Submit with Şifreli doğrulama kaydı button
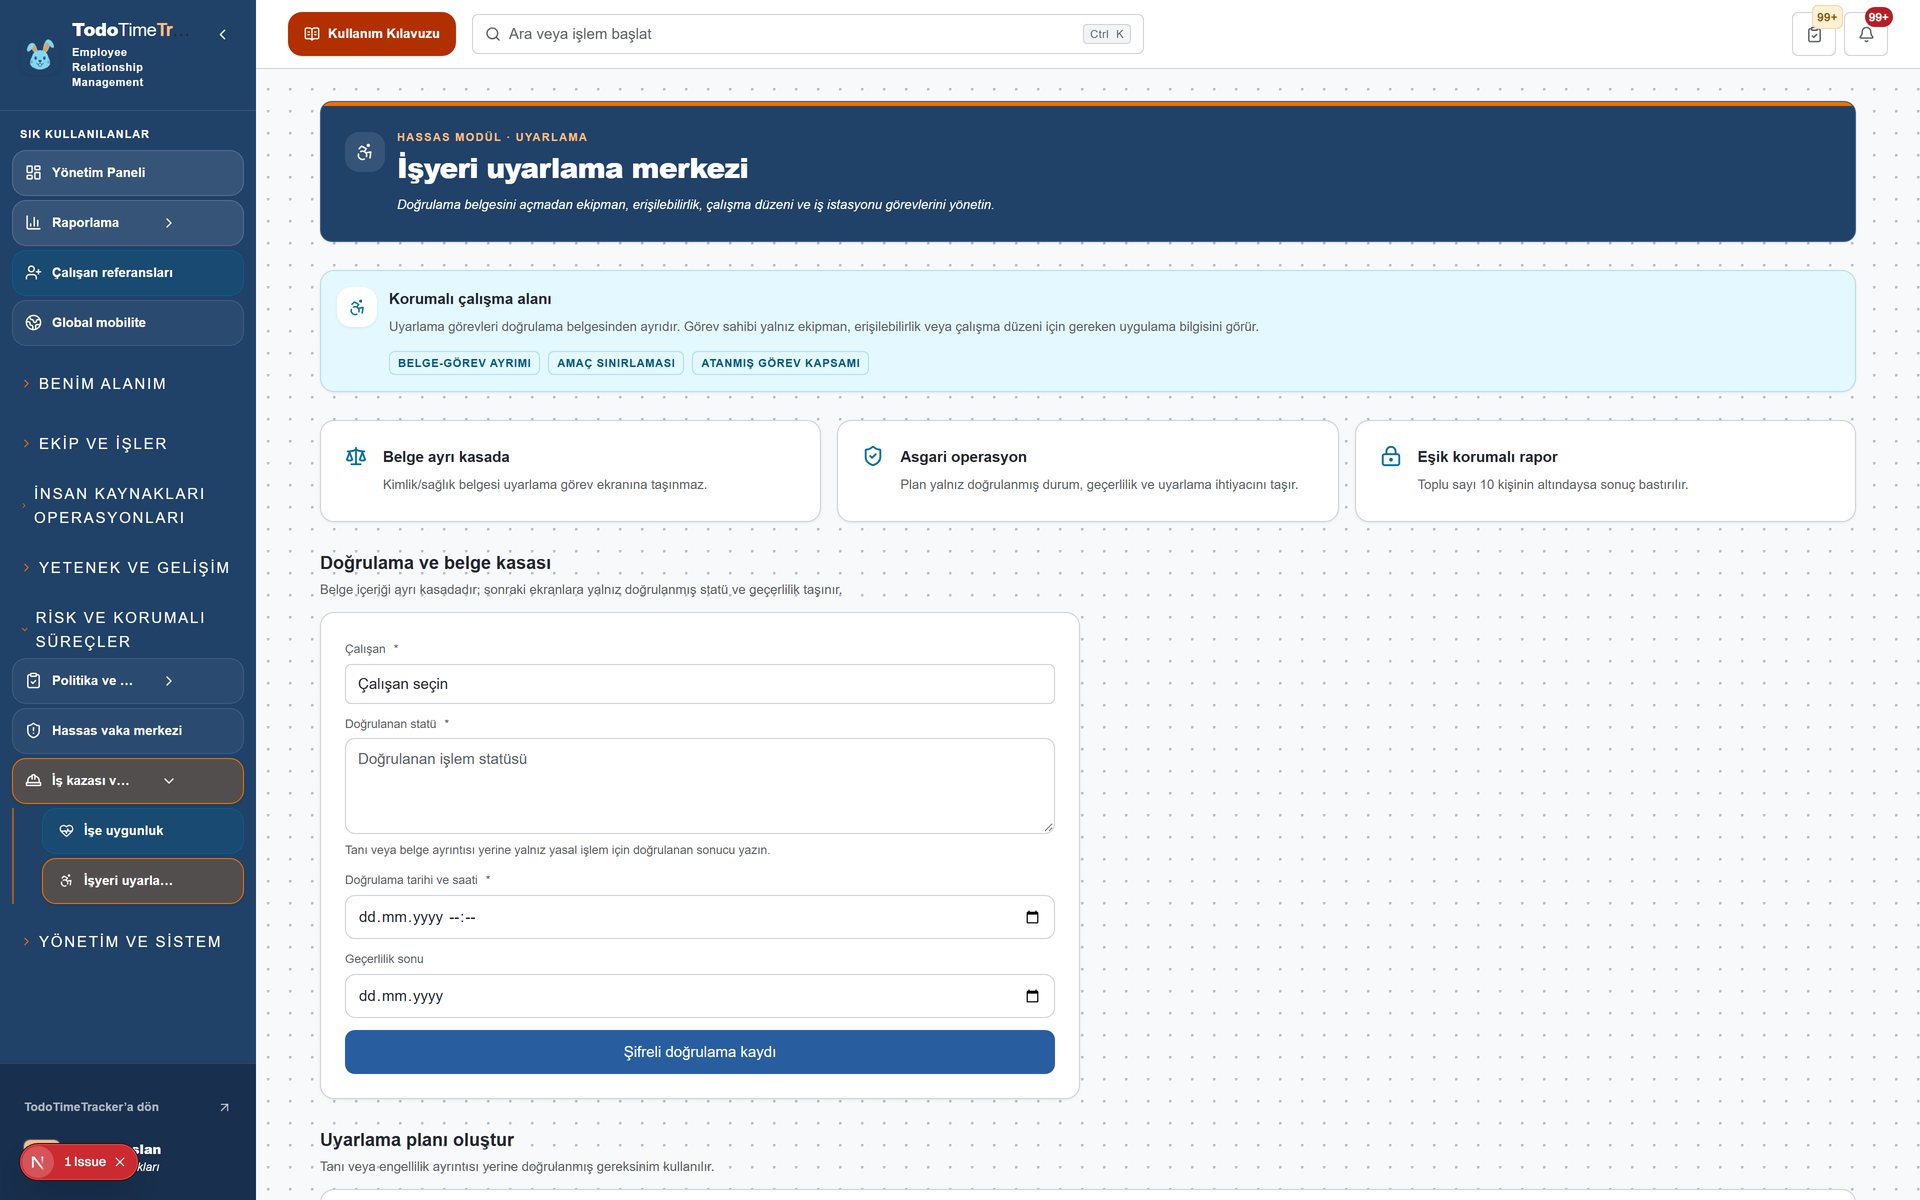Screen dimensions: 1920x1200 click(x=700, y=1052)
